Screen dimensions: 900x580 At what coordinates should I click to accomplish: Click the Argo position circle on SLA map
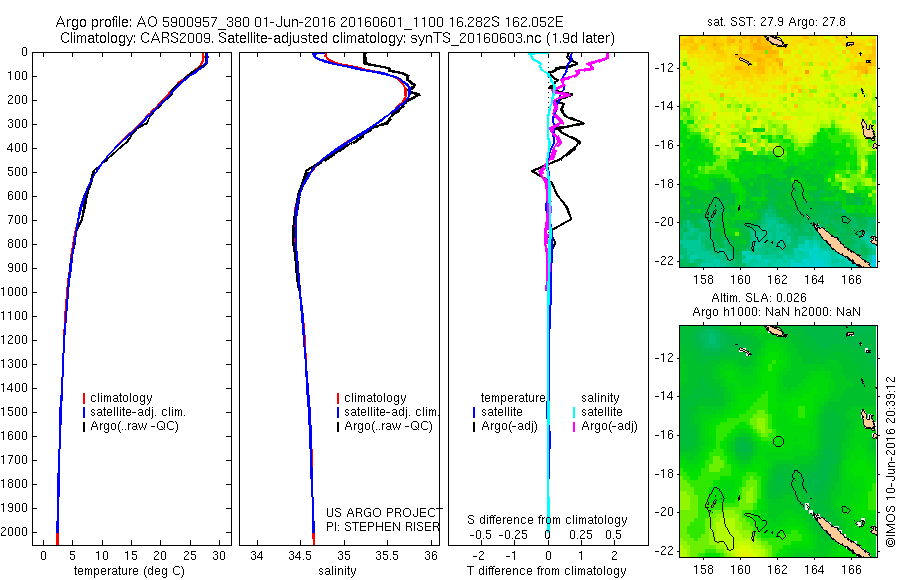click(778, 442)
